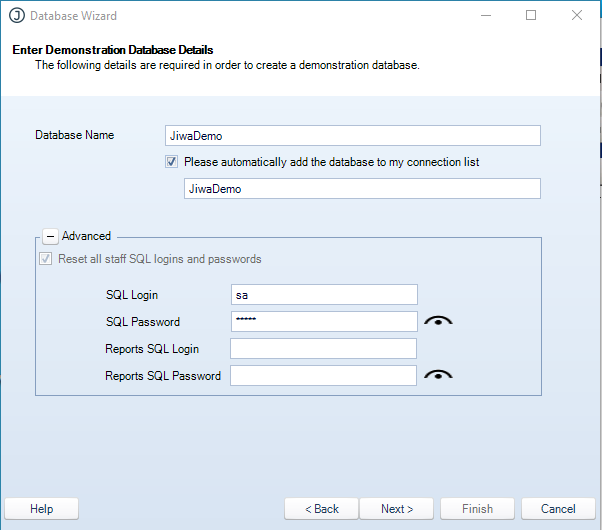Click into the SQL Password field

(323, 321)
